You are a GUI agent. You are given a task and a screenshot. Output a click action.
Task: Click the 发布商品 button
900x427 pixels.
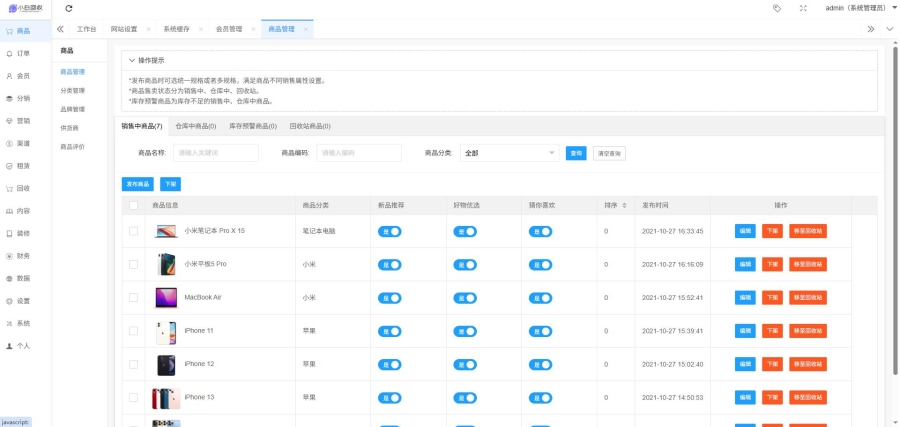(x=138, y=184)
